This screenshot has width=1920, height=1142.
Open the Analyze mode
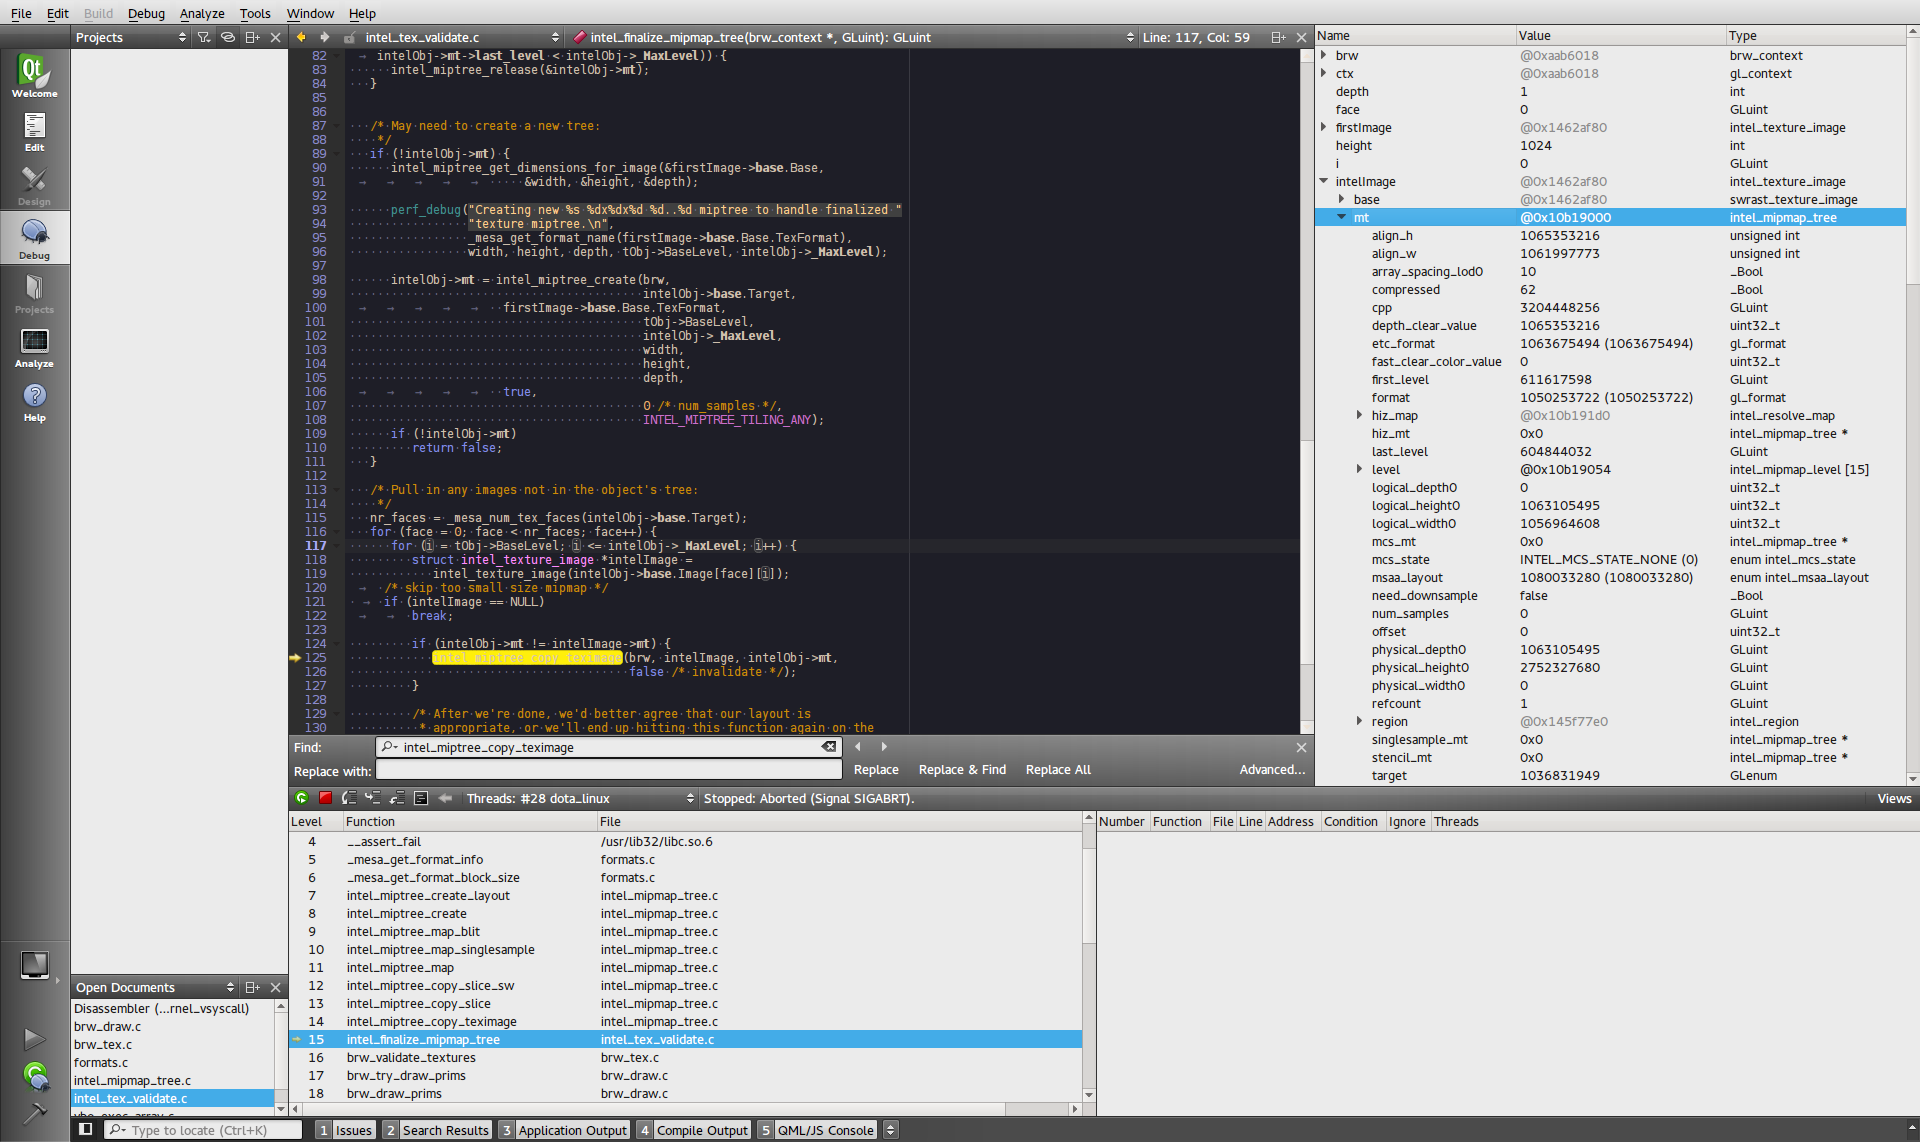pos(34,347)
